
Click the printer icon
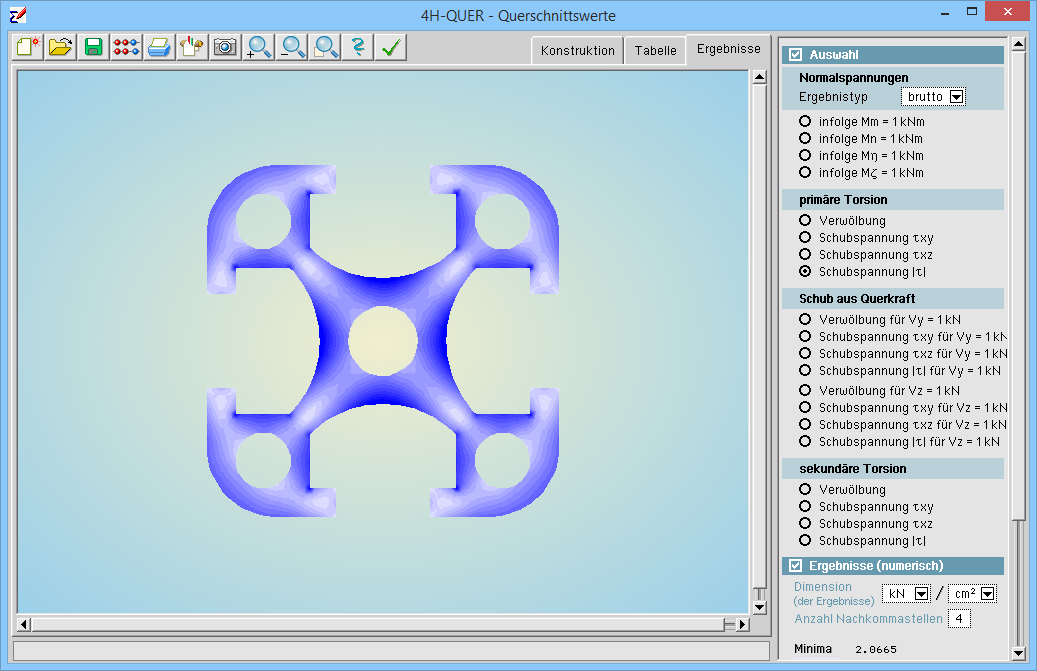click(159, 47)
